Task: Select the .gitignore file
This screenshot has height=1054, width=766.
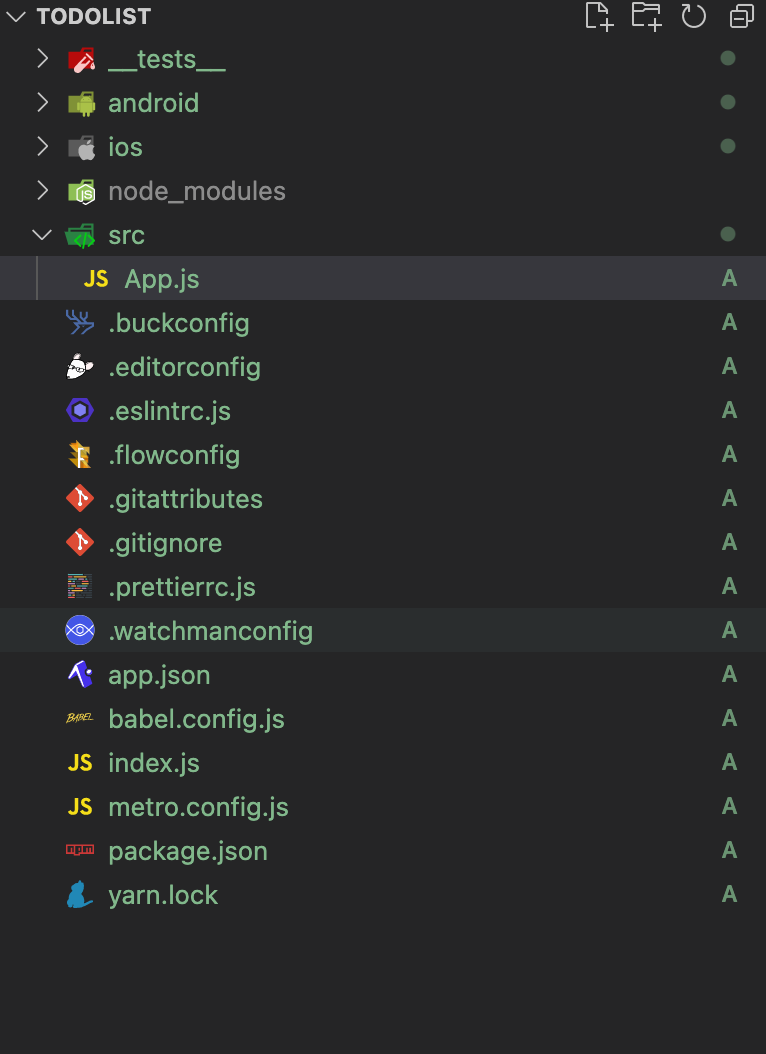Action: [165, 543]
